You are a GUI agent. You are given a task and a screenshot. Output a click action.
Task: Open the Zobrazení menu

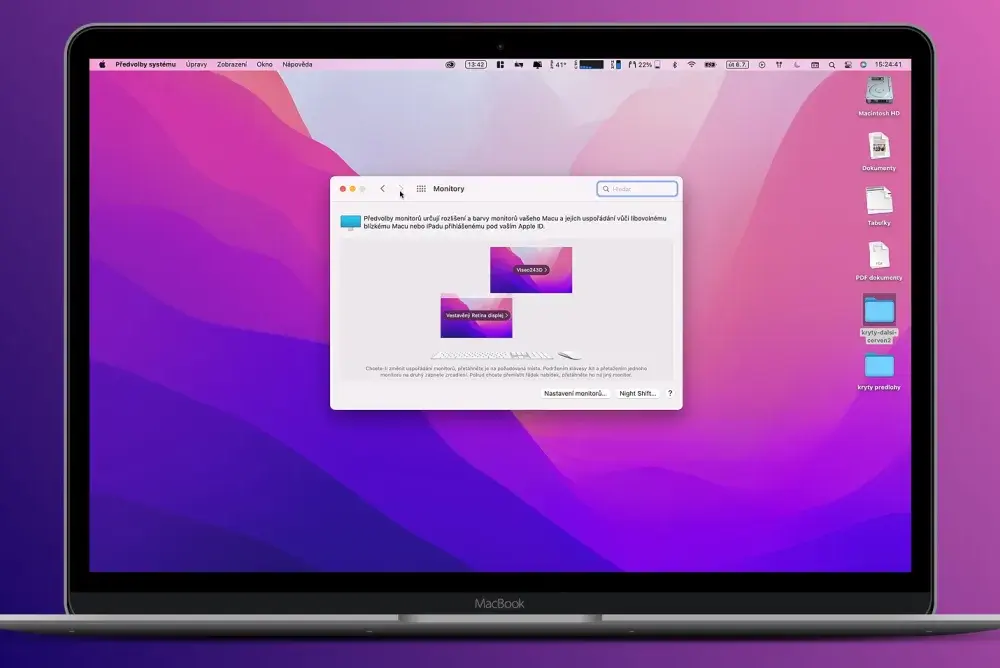tap(232, 64)
